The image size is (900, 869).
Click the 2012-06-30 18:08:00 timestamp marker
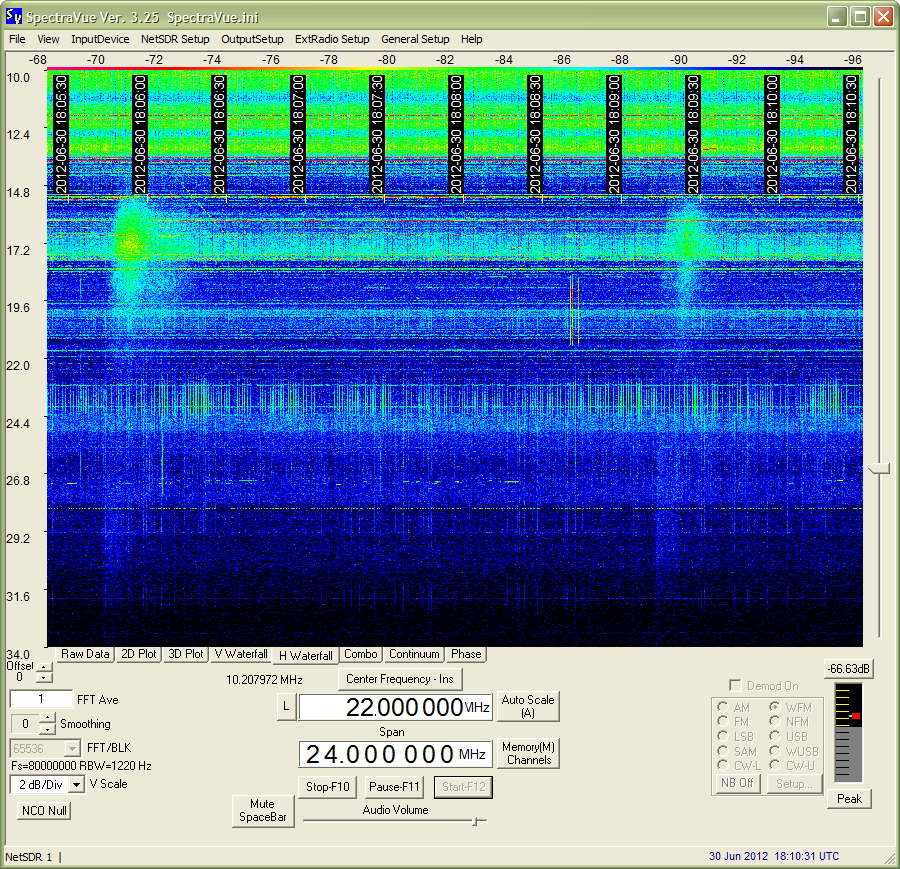tap(455, 134)
